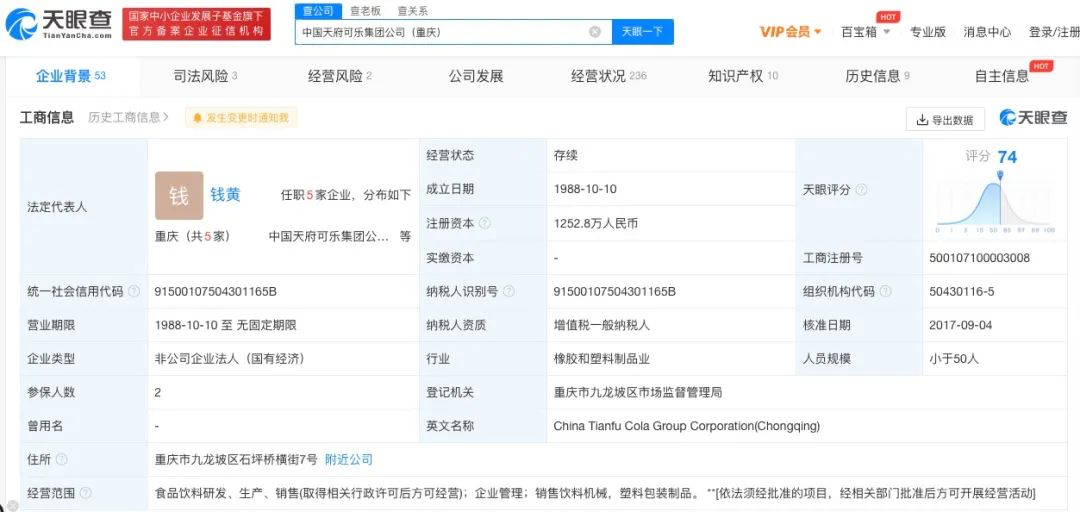Click the score number 74

pos(1007,157)
